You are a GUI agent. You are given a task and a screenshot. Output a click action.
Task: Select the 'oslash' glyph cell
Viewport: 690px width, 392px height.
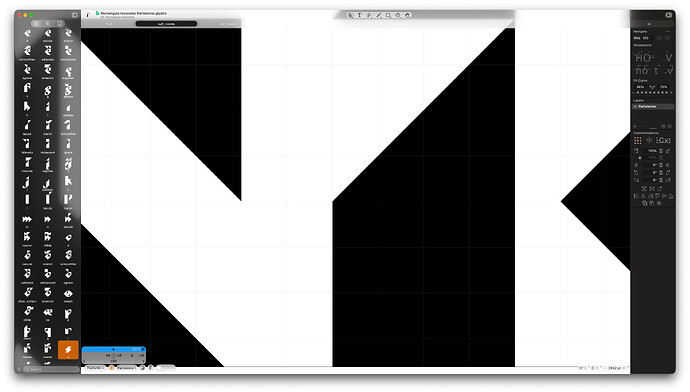coord(68,295)
